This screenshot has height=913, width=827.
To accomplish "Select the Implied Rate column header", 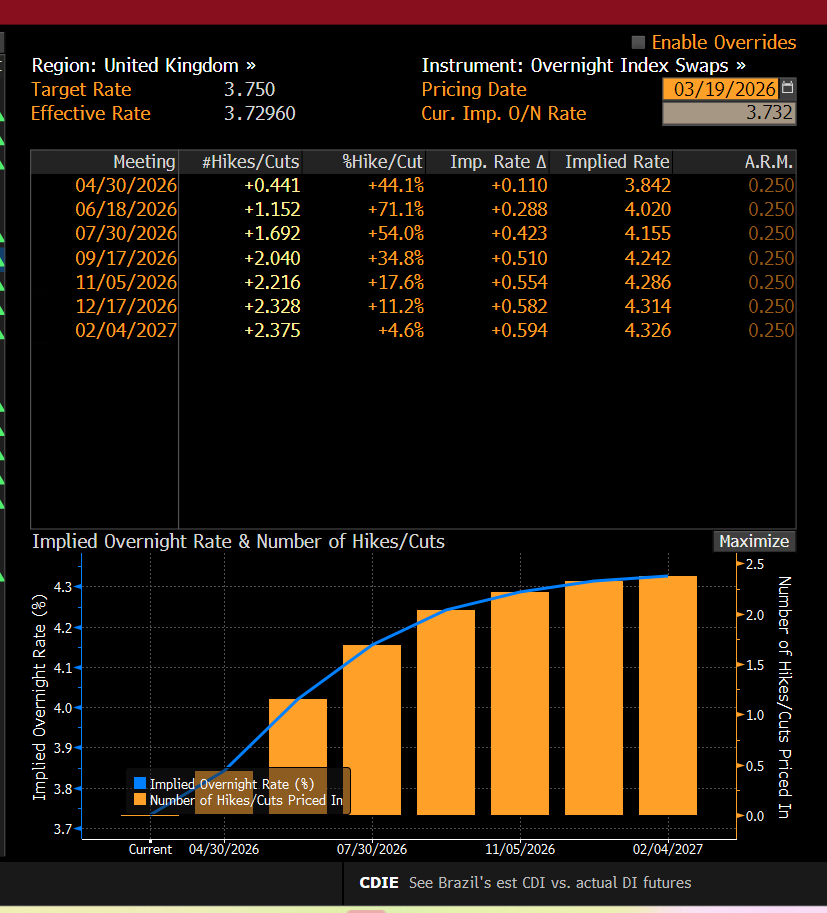I will (617, 162).
